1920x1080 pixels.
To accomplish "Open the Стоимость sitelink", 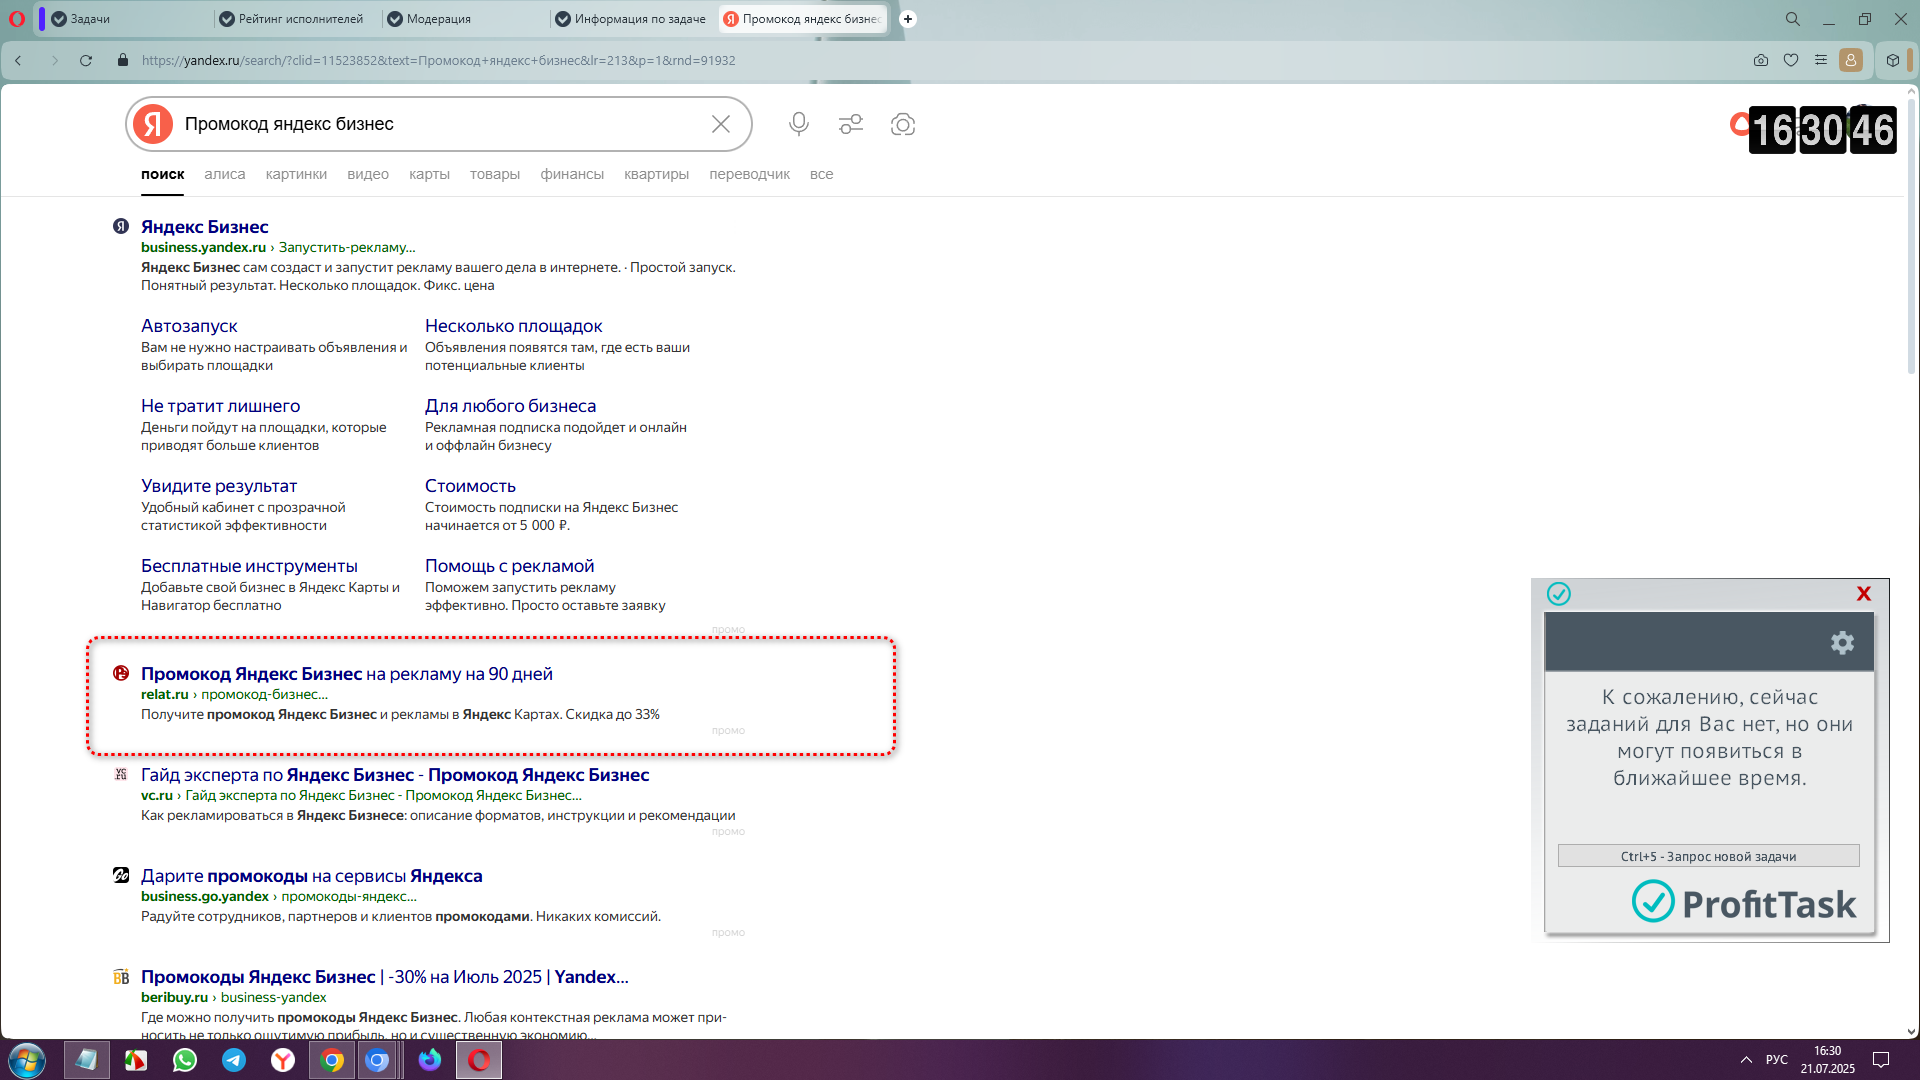I will click(x=470, y=486).
